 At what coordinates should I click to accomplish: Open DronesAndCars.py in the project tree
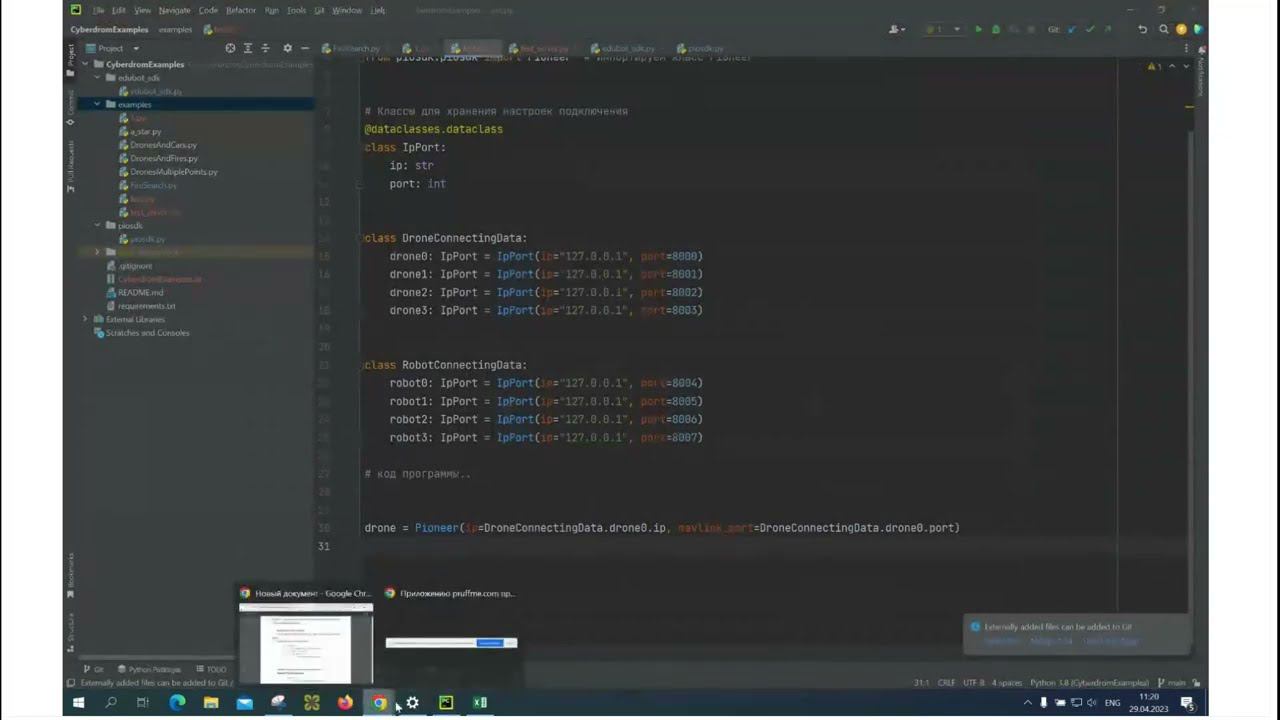tap(163, 145)
